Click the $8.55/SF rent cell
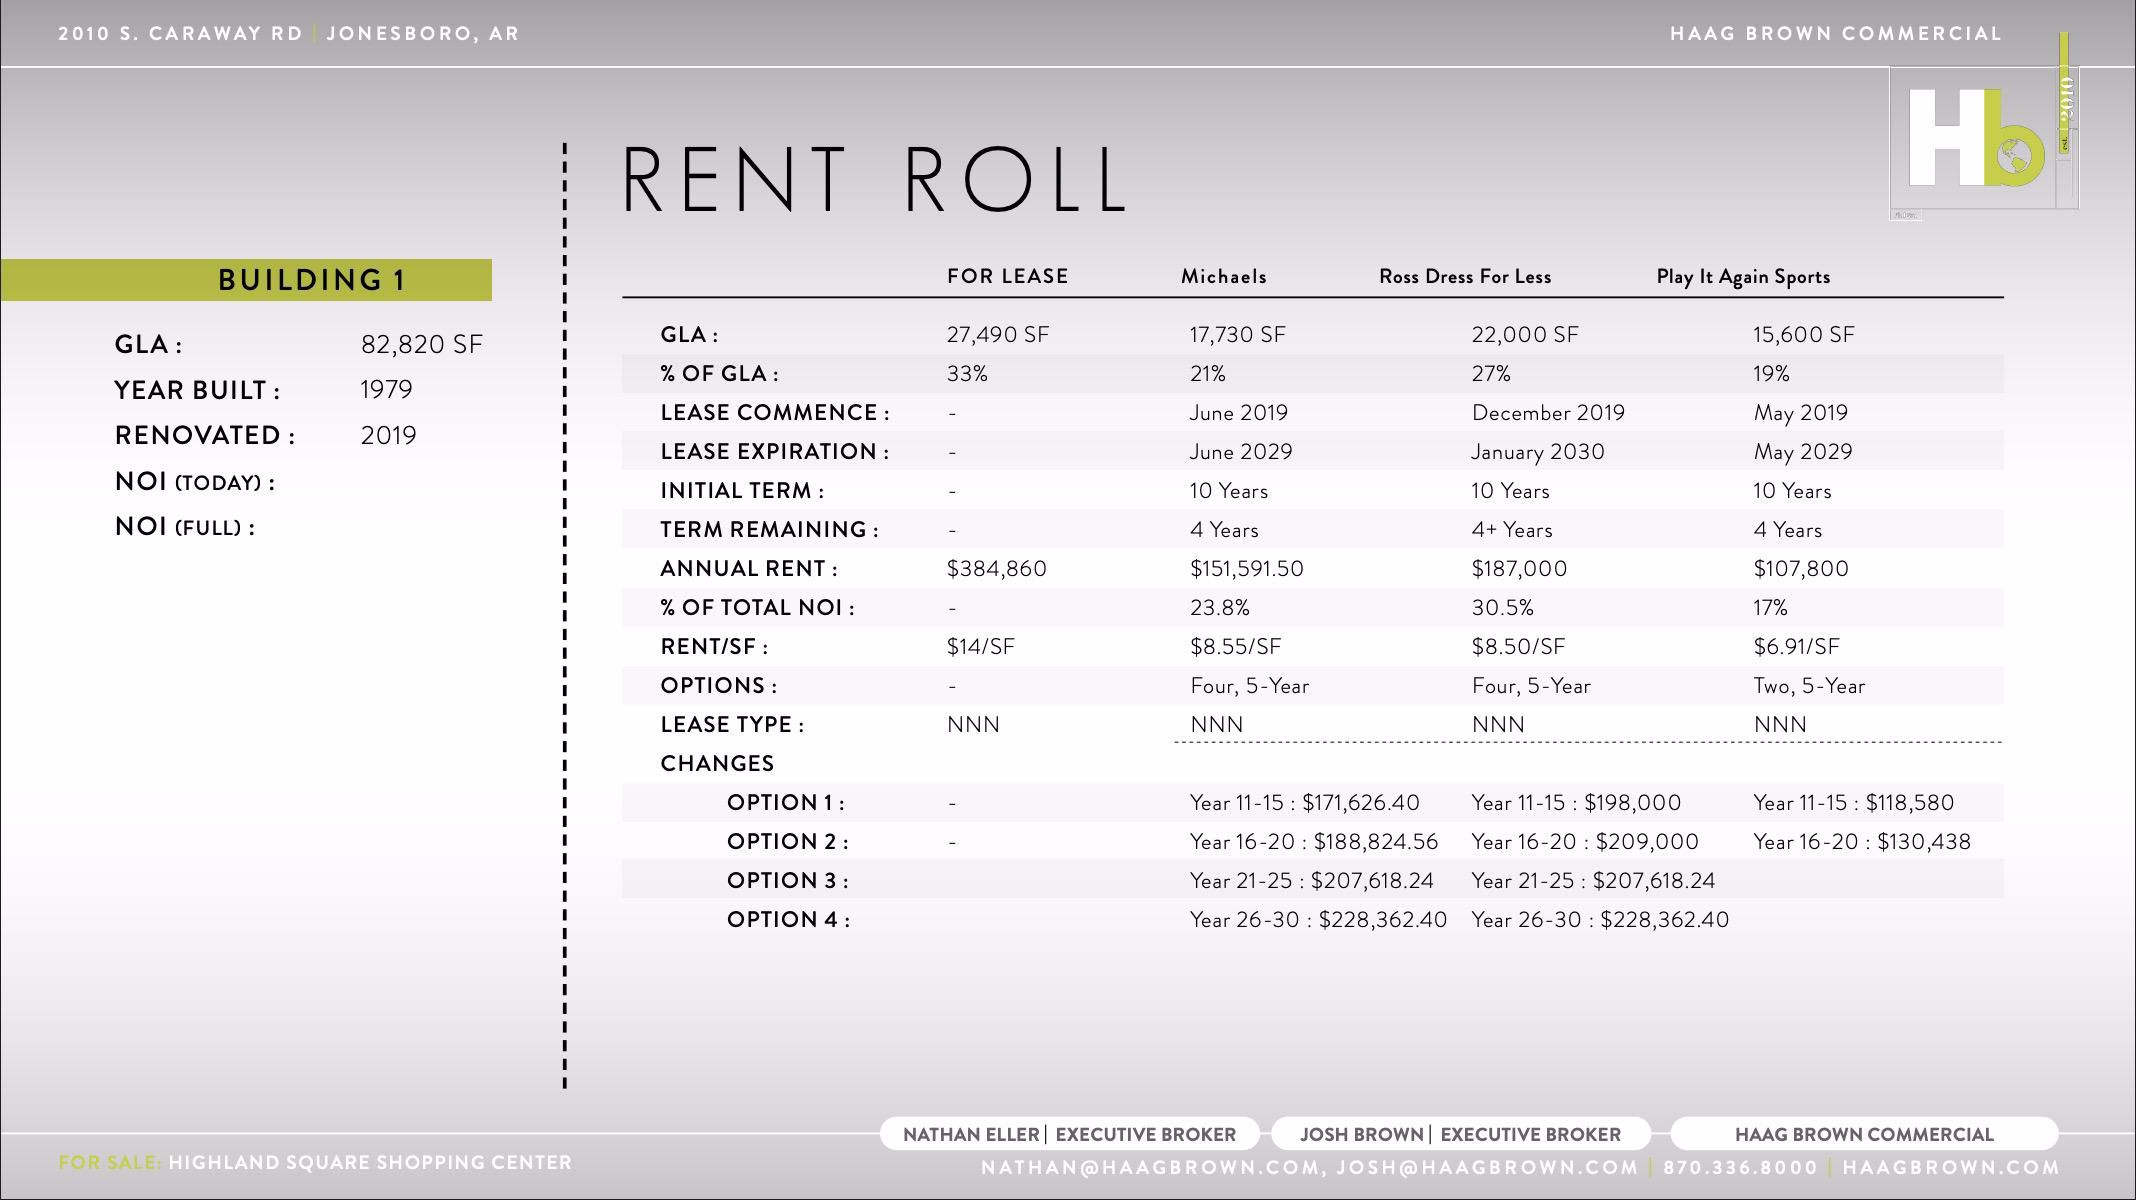This screenshot has height=1200, width=2136. point(1235,647)
